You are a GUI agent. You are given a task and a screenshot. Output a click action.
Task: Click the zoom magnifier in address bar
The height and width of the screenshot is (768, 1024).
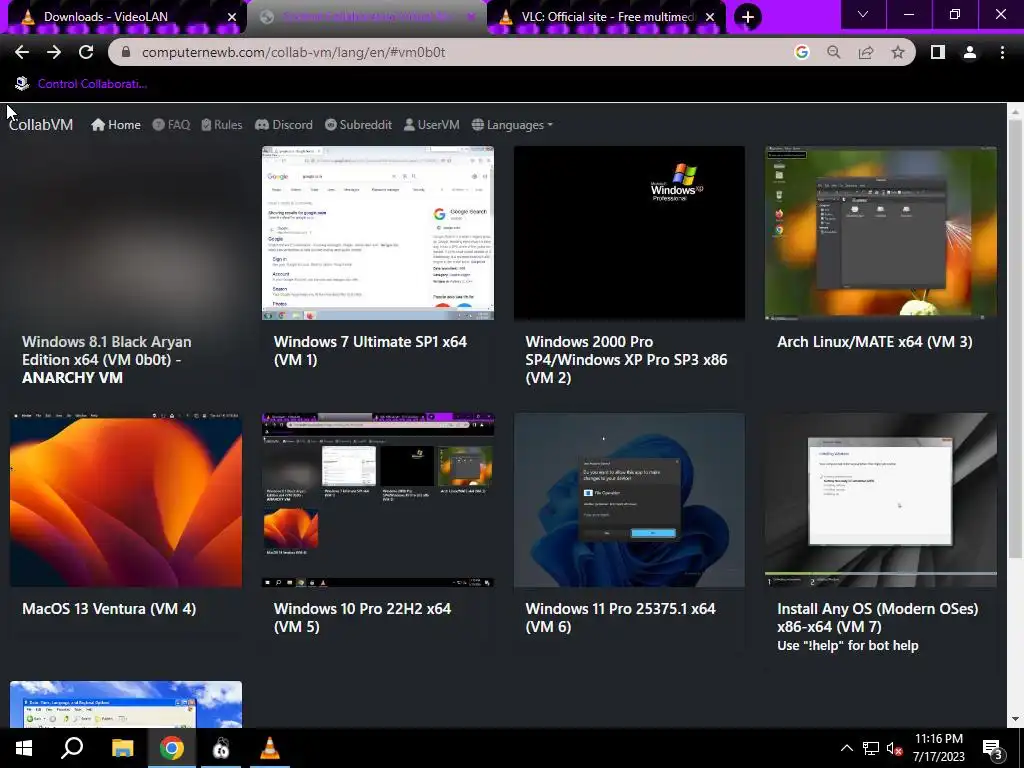pos(834,52)
